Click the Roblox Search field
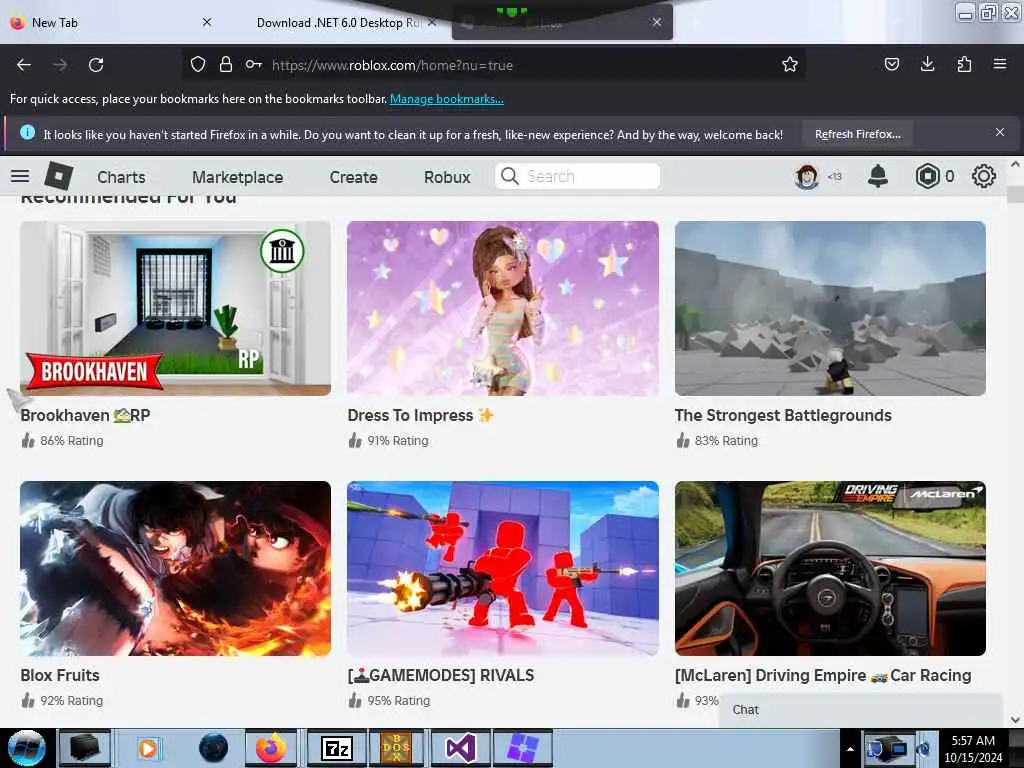This screenshot has width=1024, height=768. point(577,176)
